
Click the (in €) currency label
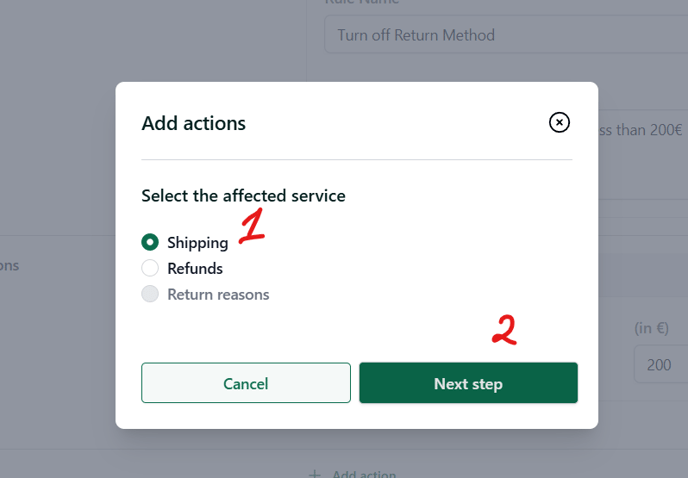651,328
